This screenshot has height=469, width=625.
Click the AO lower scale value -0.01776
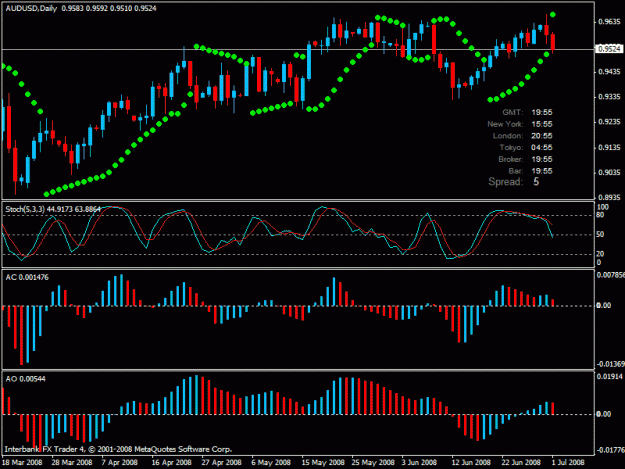coord(610,450)
